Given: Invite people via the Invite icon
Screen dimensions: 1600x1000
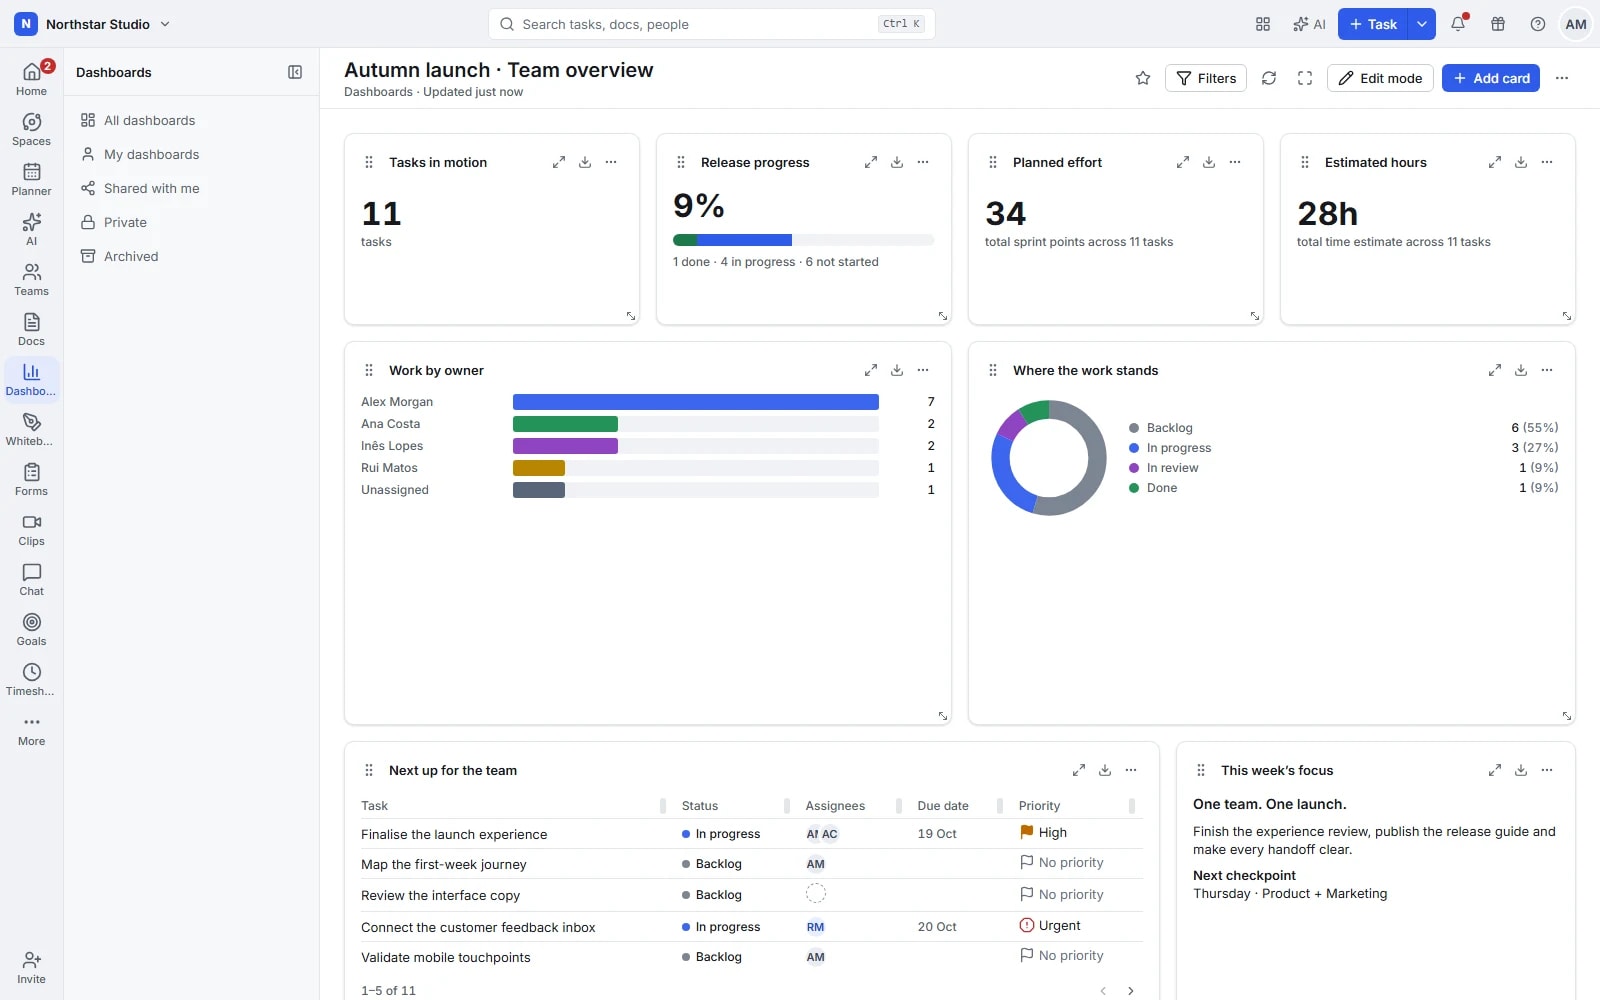Looking at the screenshot, I should pos(31,968).
